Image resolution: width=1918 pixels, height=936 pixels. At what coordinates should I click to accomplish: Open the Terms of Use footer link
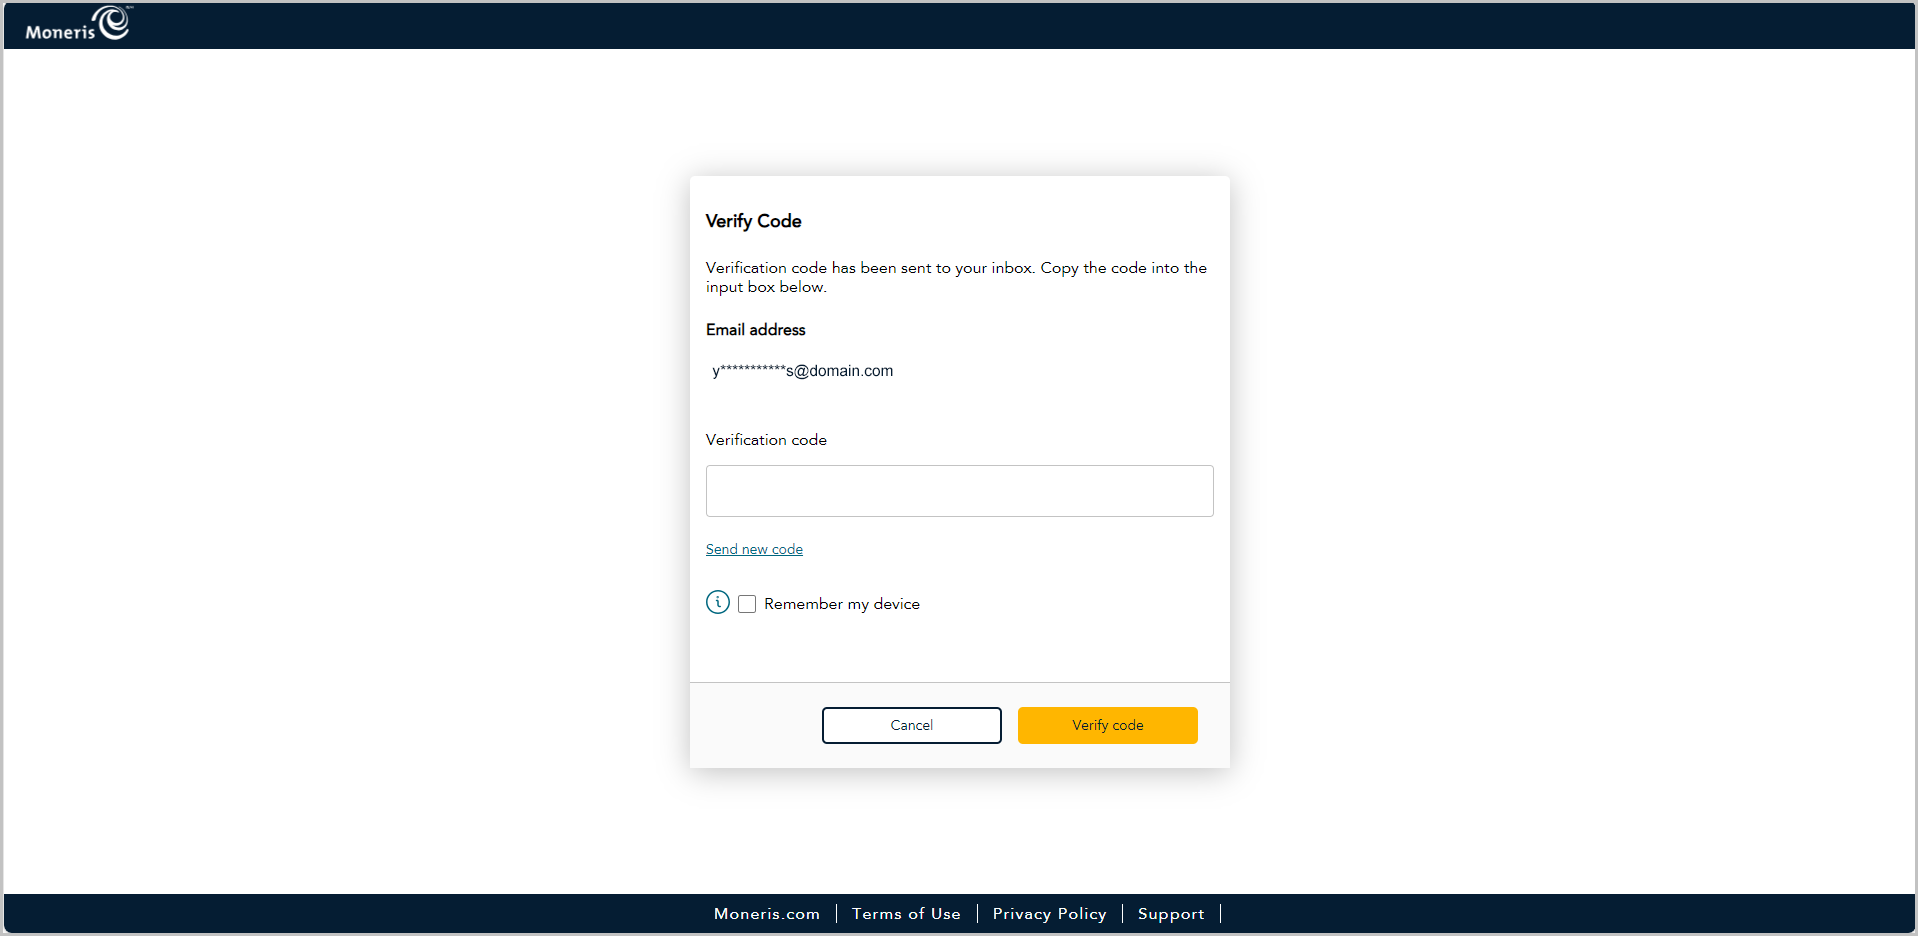point(906,914)
